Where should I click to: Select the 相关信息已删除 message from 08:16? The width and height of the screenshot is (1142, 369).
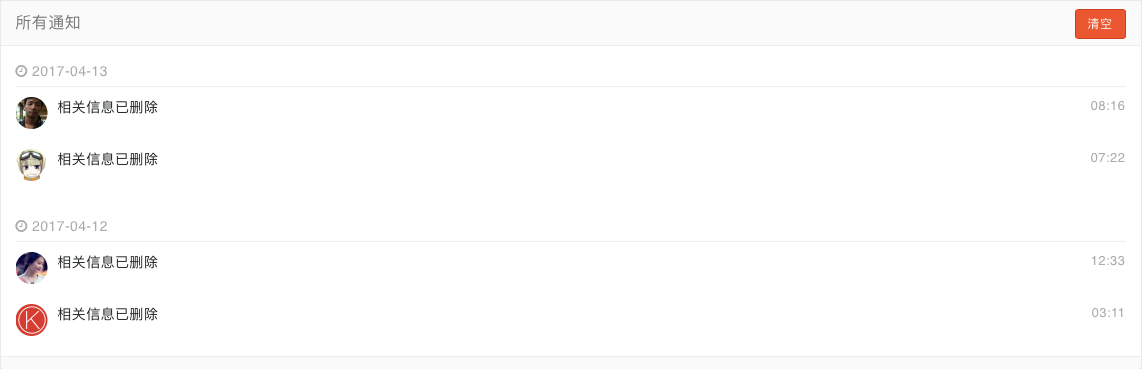pyautogui.click(x=108, y=108)
